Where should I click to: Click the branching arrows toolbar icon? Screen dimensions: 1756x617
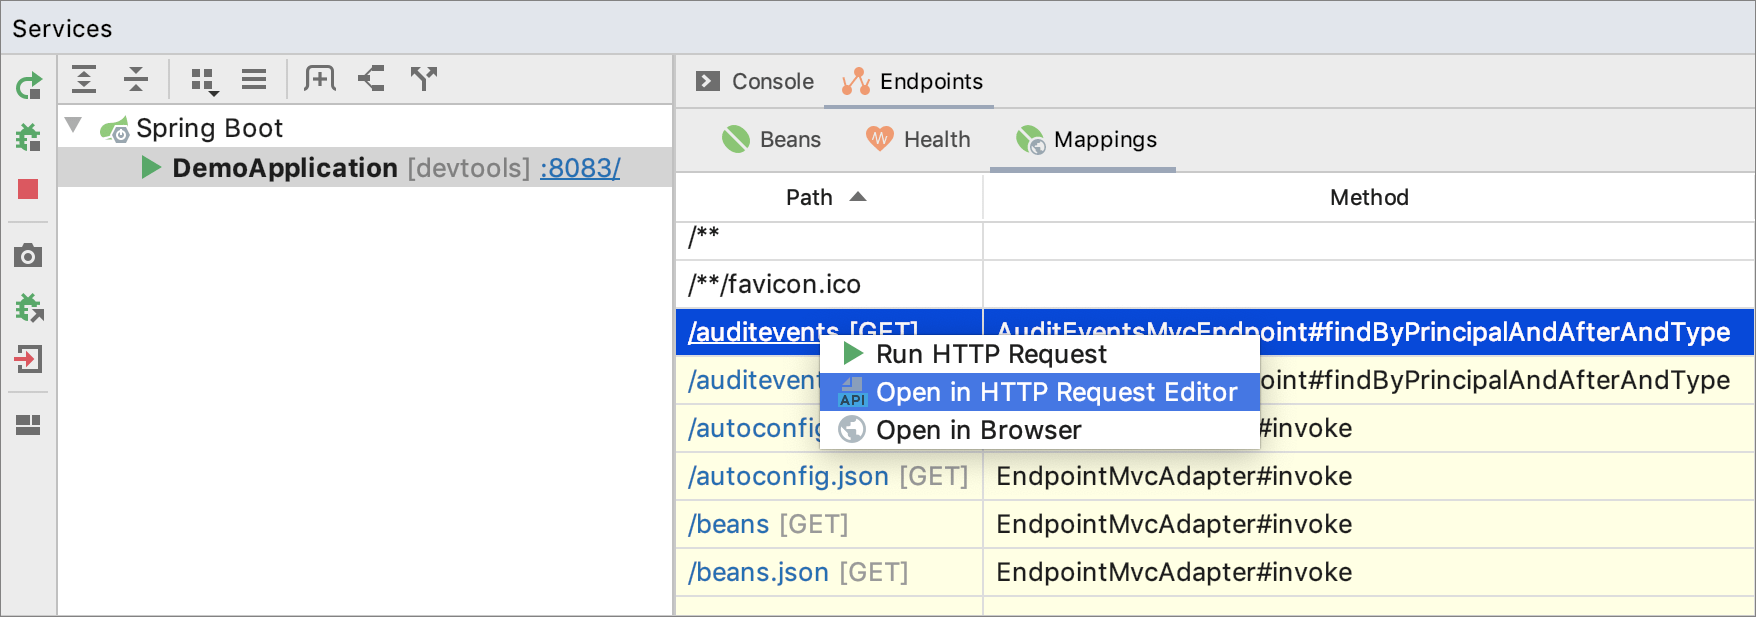[x=424, y=79]
